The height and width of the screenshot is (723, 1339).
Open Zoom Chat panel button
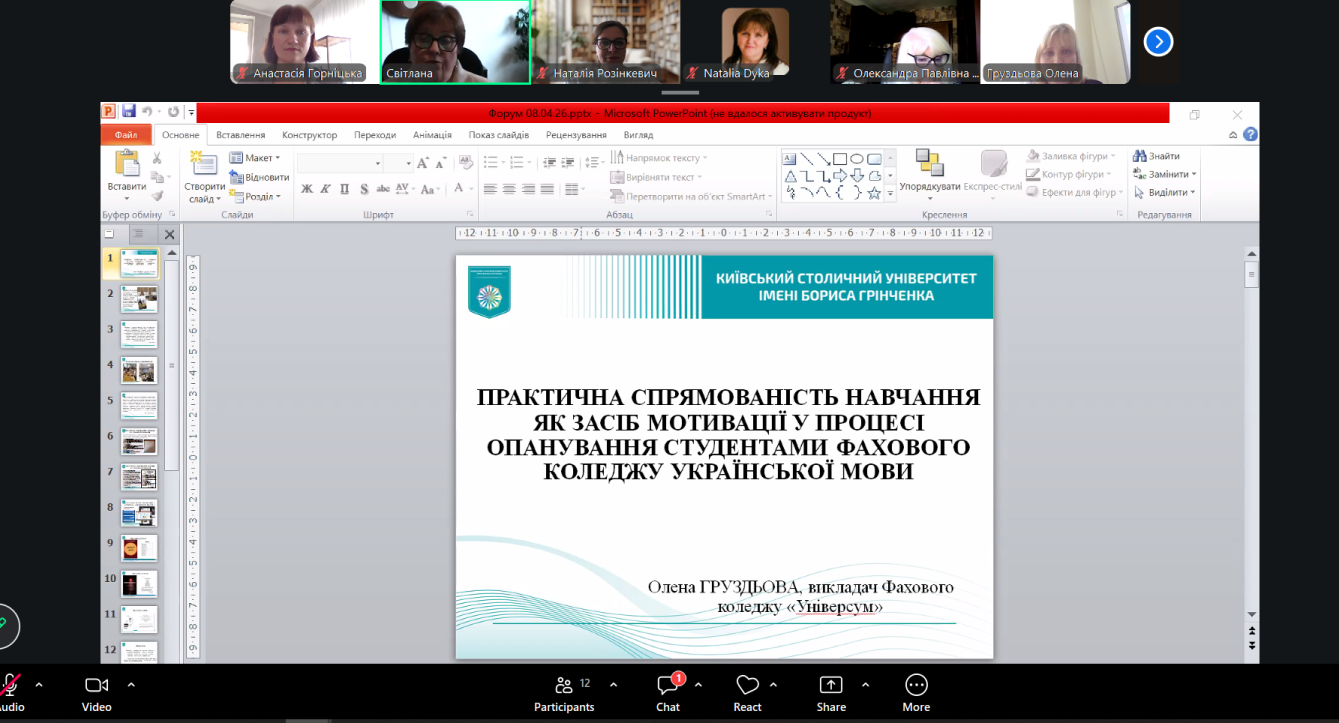pyautogui.click(x=668, y=692)
